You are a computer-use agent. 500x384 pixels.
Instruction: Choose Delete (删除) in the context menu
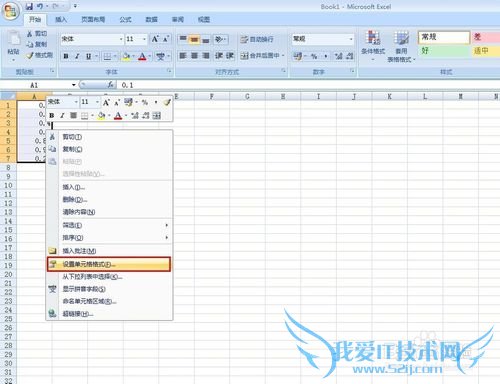109,200
